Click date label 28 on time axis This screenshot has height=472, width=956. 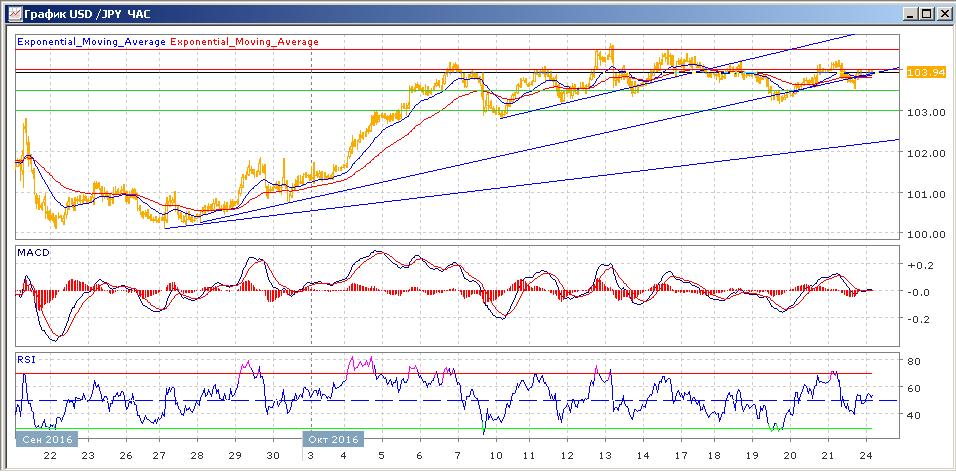[197, 456]
